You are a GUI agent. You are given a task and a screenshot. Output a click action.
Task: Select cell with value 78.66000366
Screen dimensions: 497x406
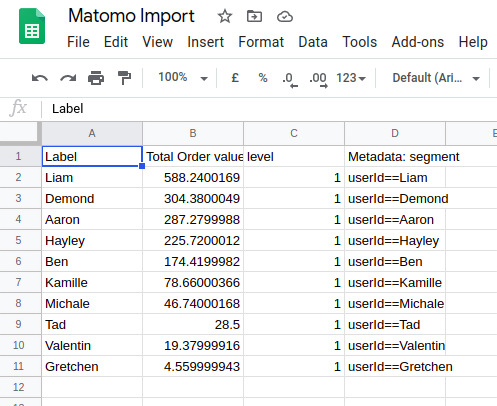pyautogui.click(x=193, y=282)
